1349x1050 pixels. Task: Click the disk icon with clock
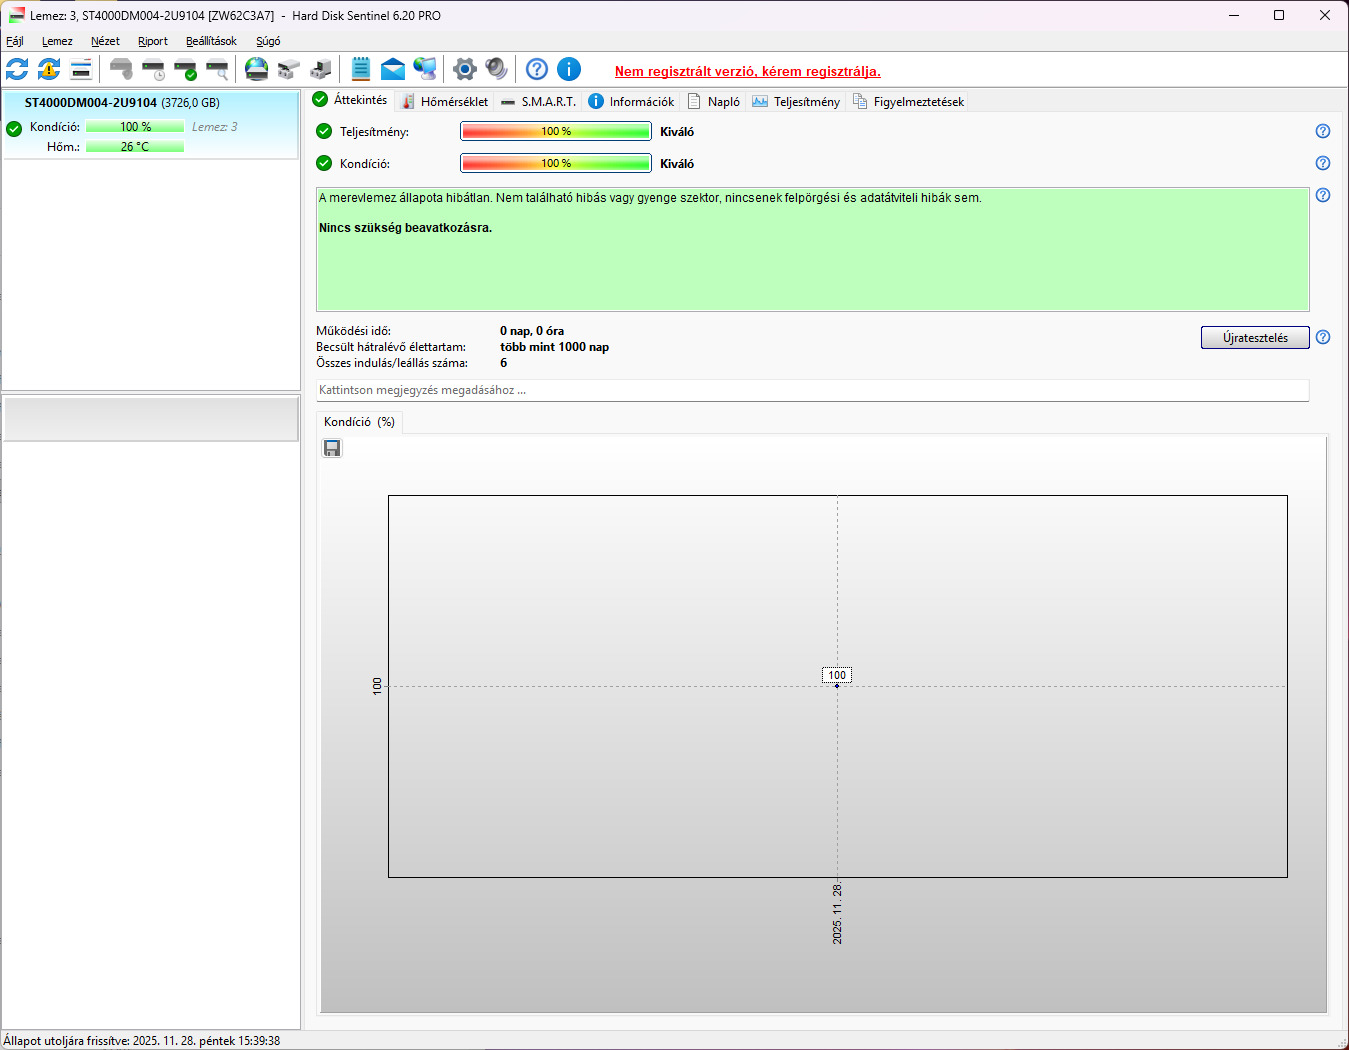[x=153, y=69]
